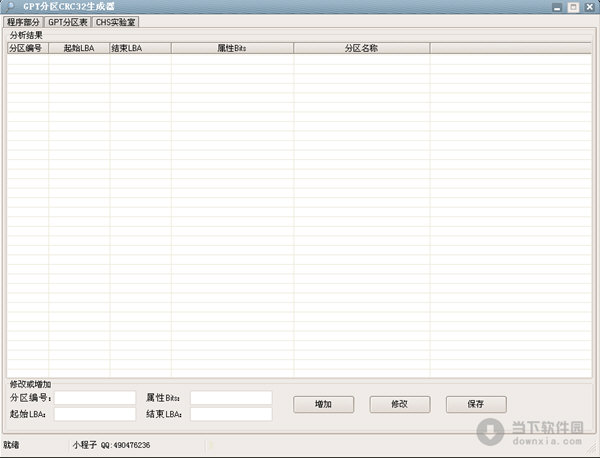Viewport: 600px width, 458px height.
Task: Sort by 属性Bits column header
Action: pos(232,48)
